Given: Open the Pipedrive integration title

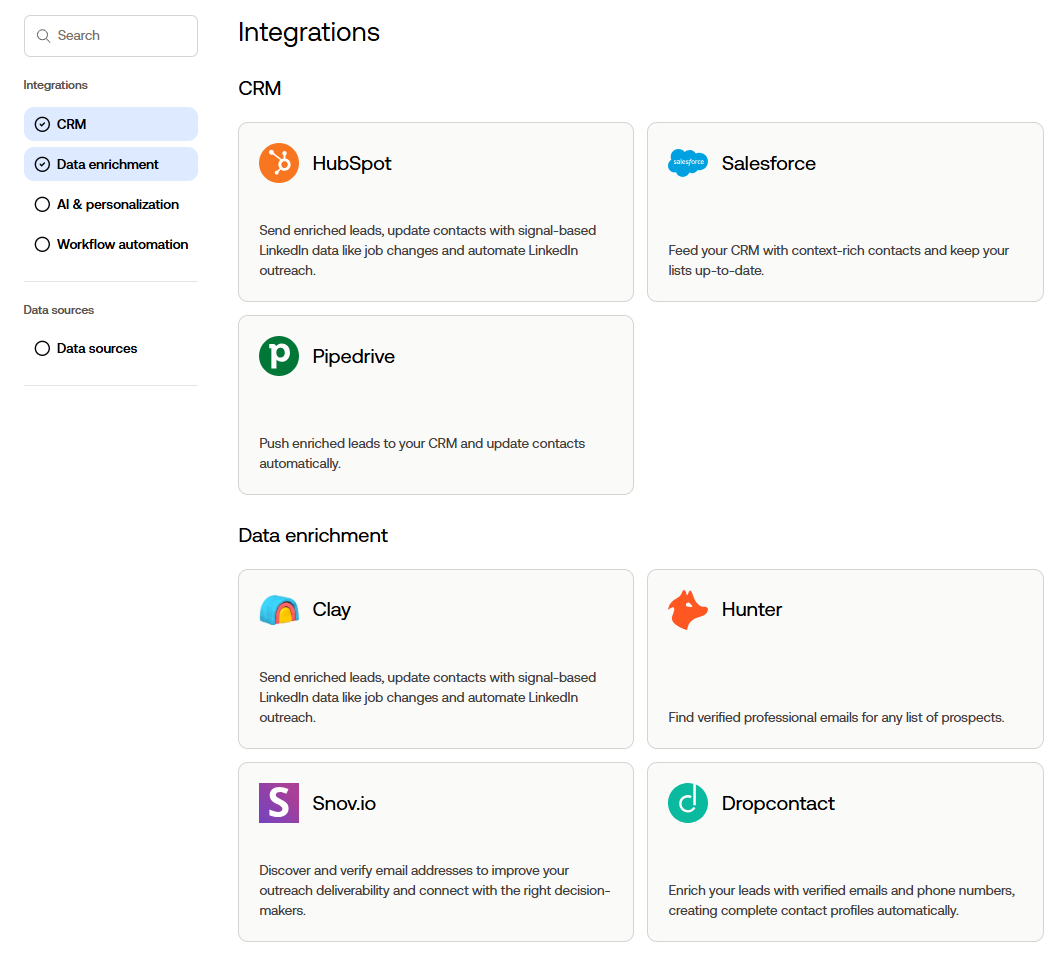Looking at the screenshot, I should point(353,357).
